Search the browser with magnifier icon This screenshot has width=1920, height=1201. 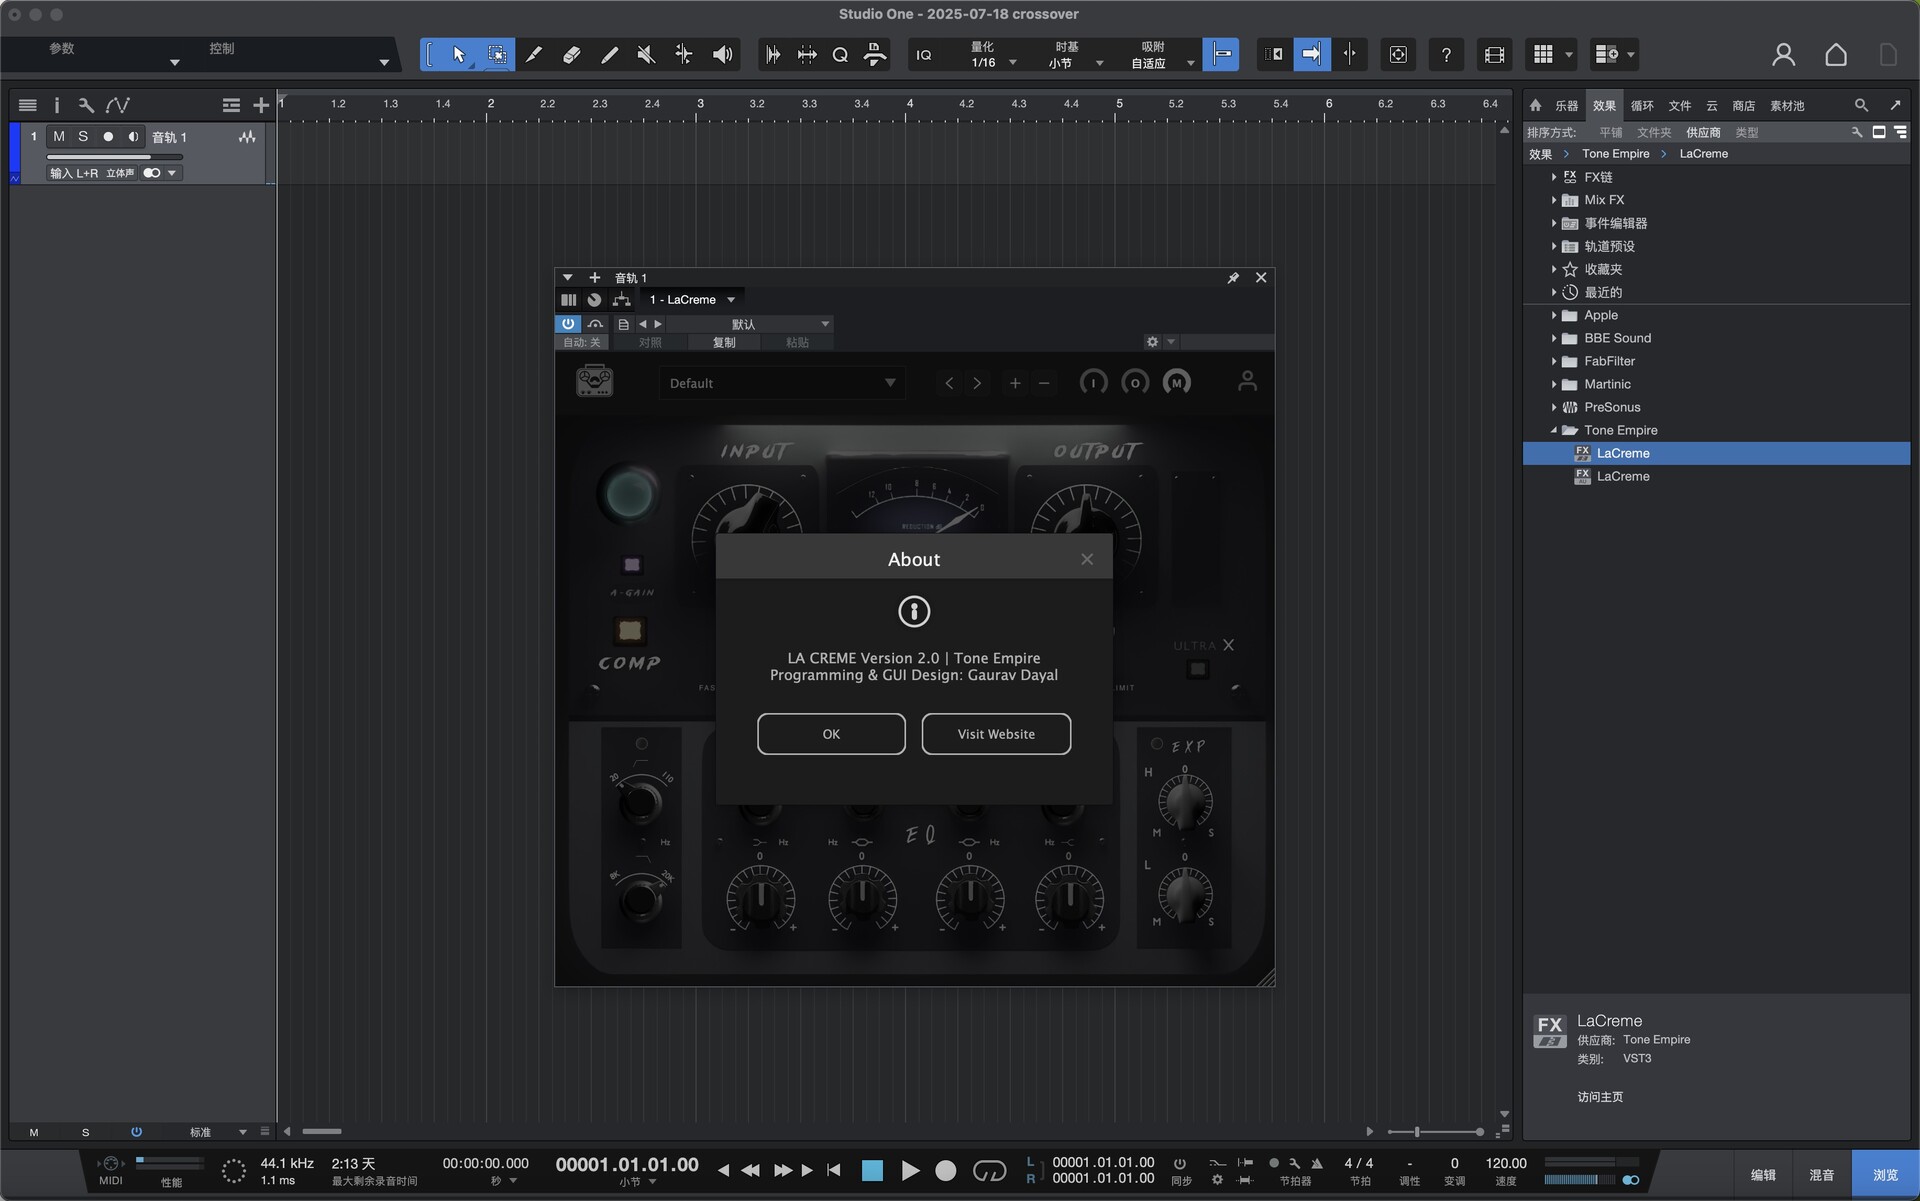click(1861, 105)
